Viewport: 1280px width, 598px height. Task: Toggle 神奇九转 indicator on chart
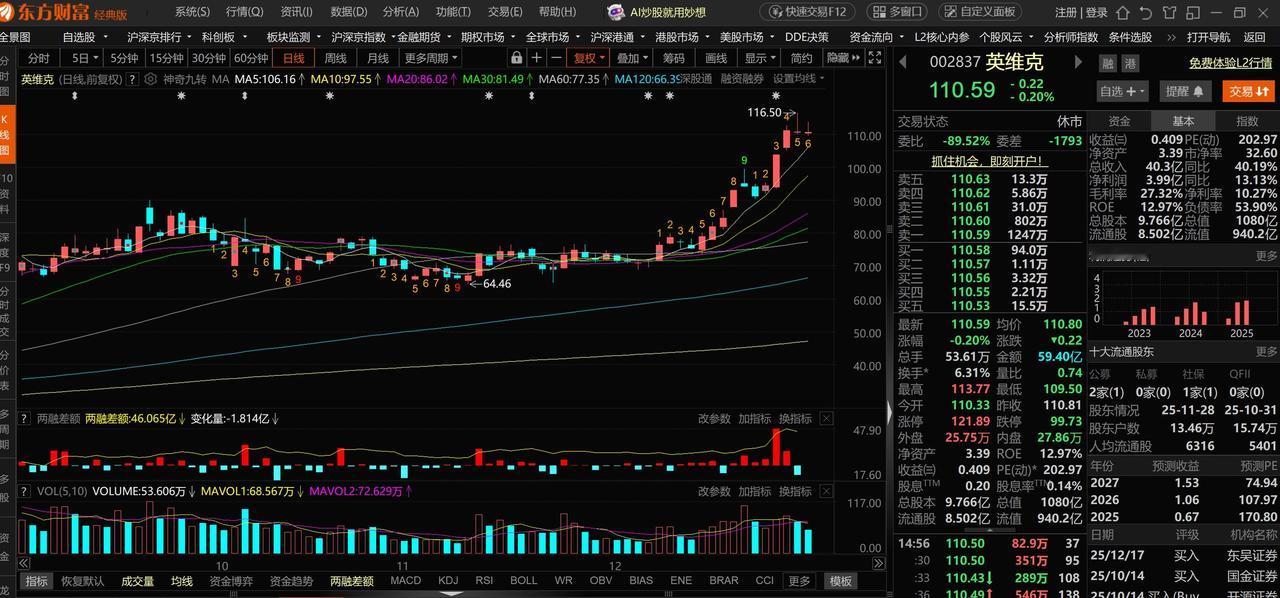tap(185, 79)
